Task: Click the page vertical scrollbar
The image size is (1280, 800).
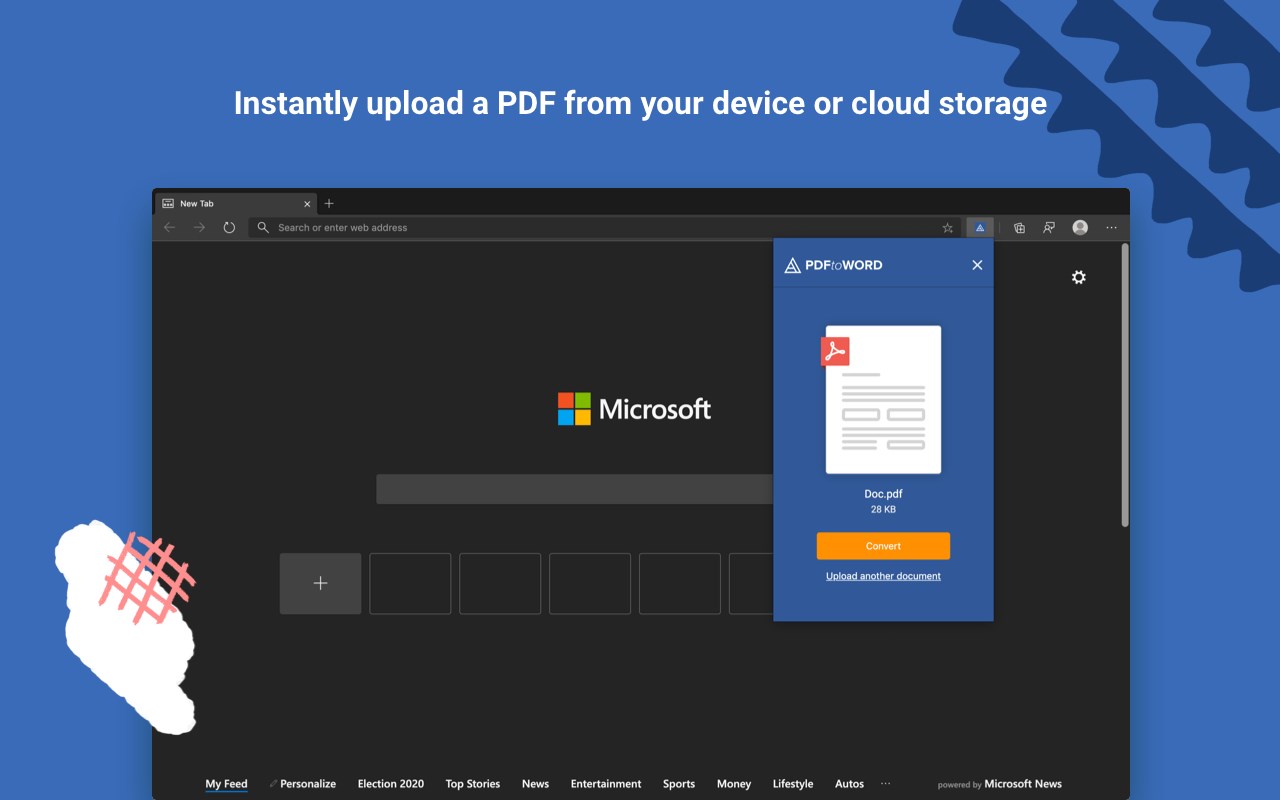Action: coord(1125,385)
